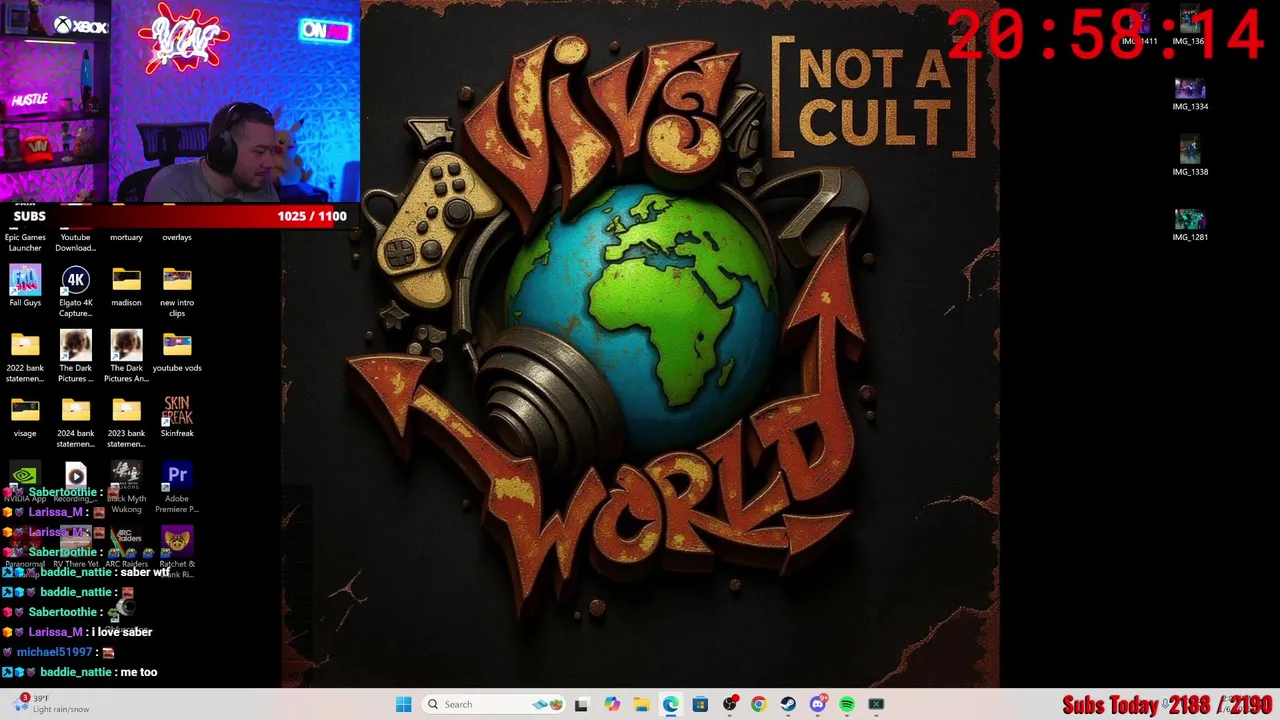The image size is (1280, 720).
Task: Switch to Microsoft Edge in taskbar
Action: [670, 705]
